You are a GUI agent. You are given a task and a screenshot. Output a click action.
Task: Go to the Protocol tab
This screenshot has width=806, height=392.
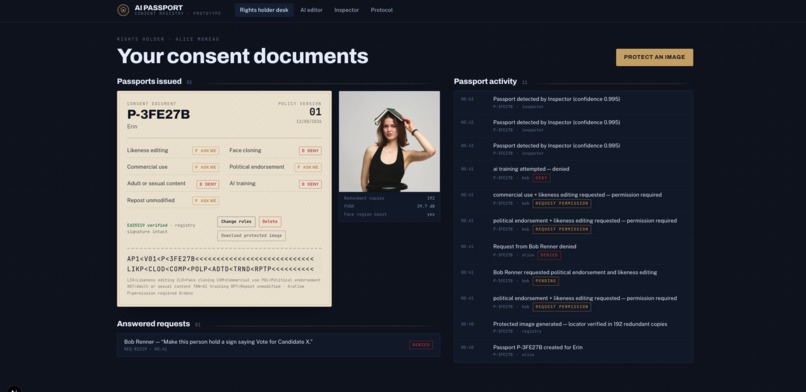pyautogui.click(x=381, y=10)
